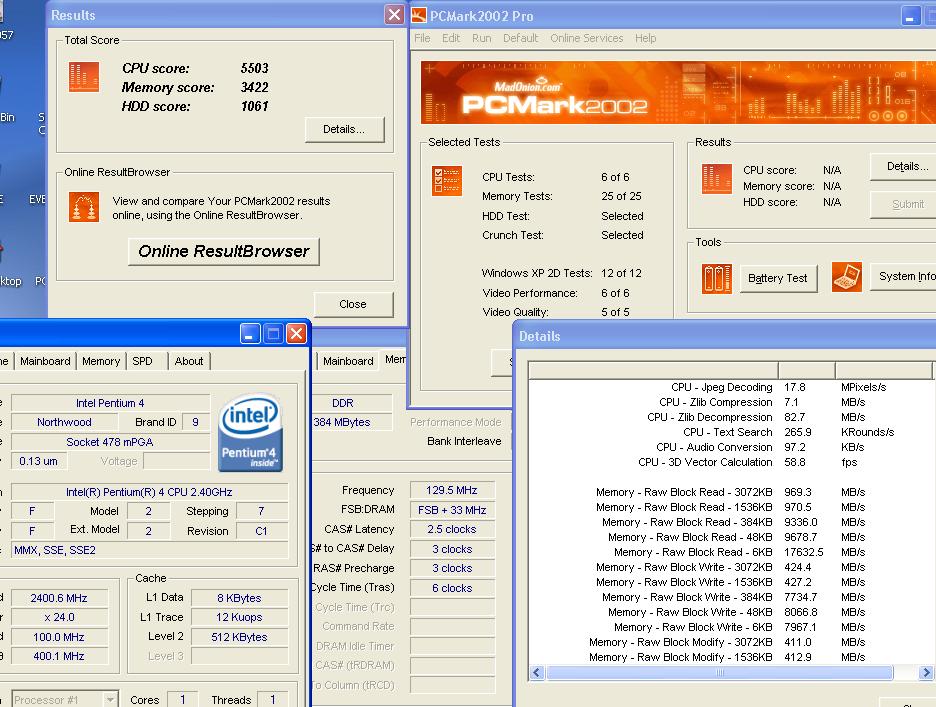Image resolution: width=936 pixels, height=707 pixels.
Task: Minimize the PCMark2002 Pro window
Action: point(910,16)
